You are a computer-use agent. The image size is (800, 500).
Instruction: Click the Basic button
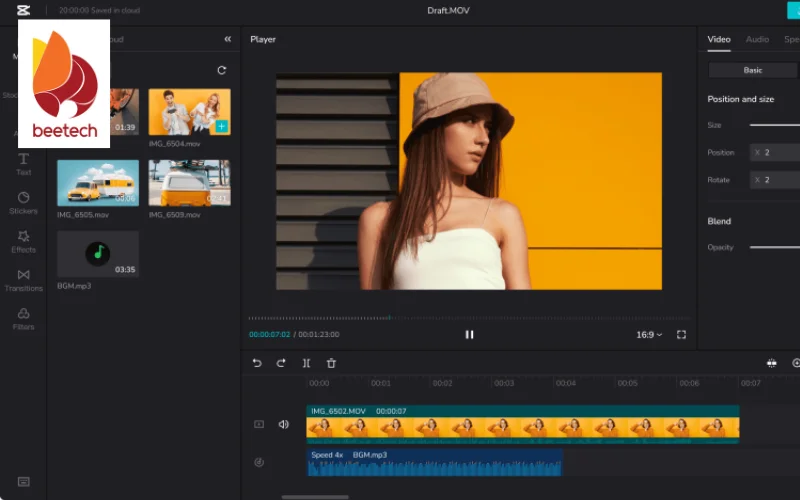753,70
